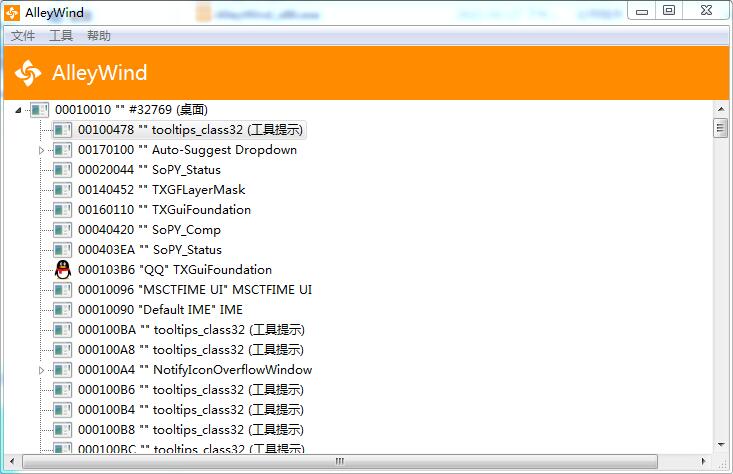Click the vertical scrollbar thumb
Image resolution: width=733 pixels, height=474 pixels.
click(x=721, y=128)
